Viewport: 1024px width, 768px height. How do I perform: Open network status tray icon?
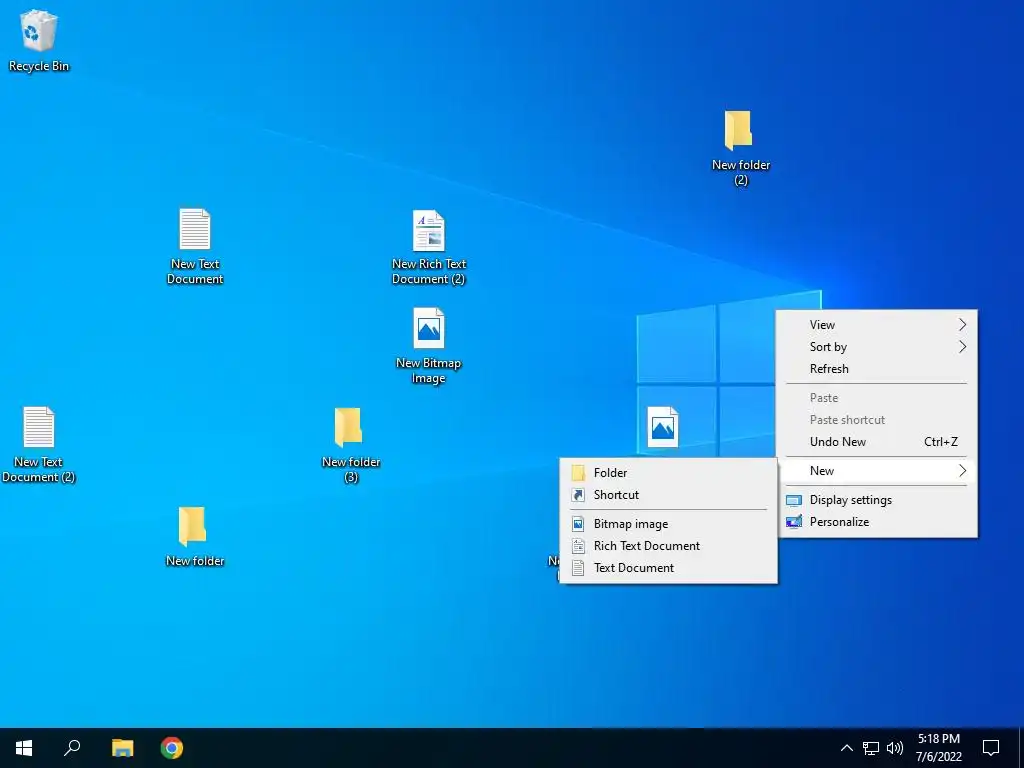pos(871,748)
